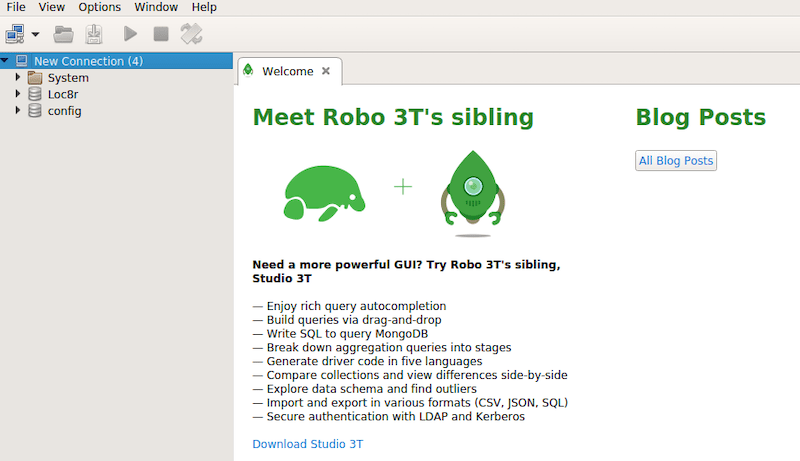Click 'Need a more powerful GUI?' bold text

click(x=338, y=265)
